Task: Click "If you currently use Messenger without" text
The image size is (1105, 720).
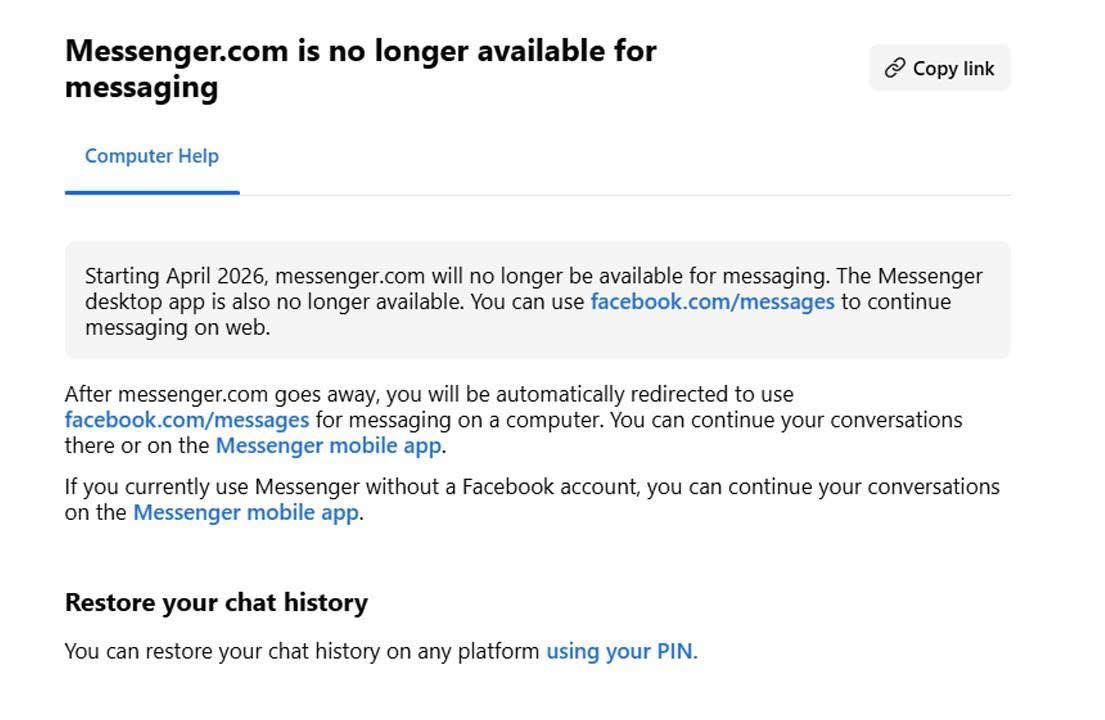Action: 250,487
